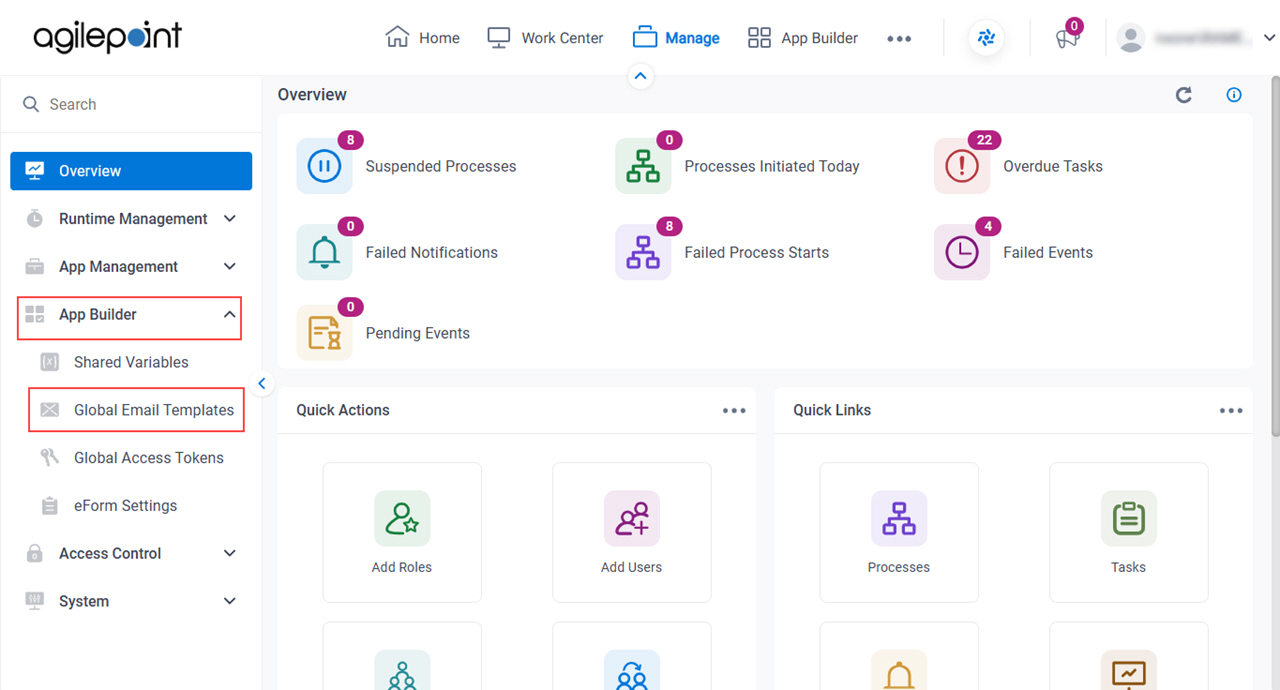Click in the sidebar Search field
1280x690 pixels.
[x=131, y=104]
